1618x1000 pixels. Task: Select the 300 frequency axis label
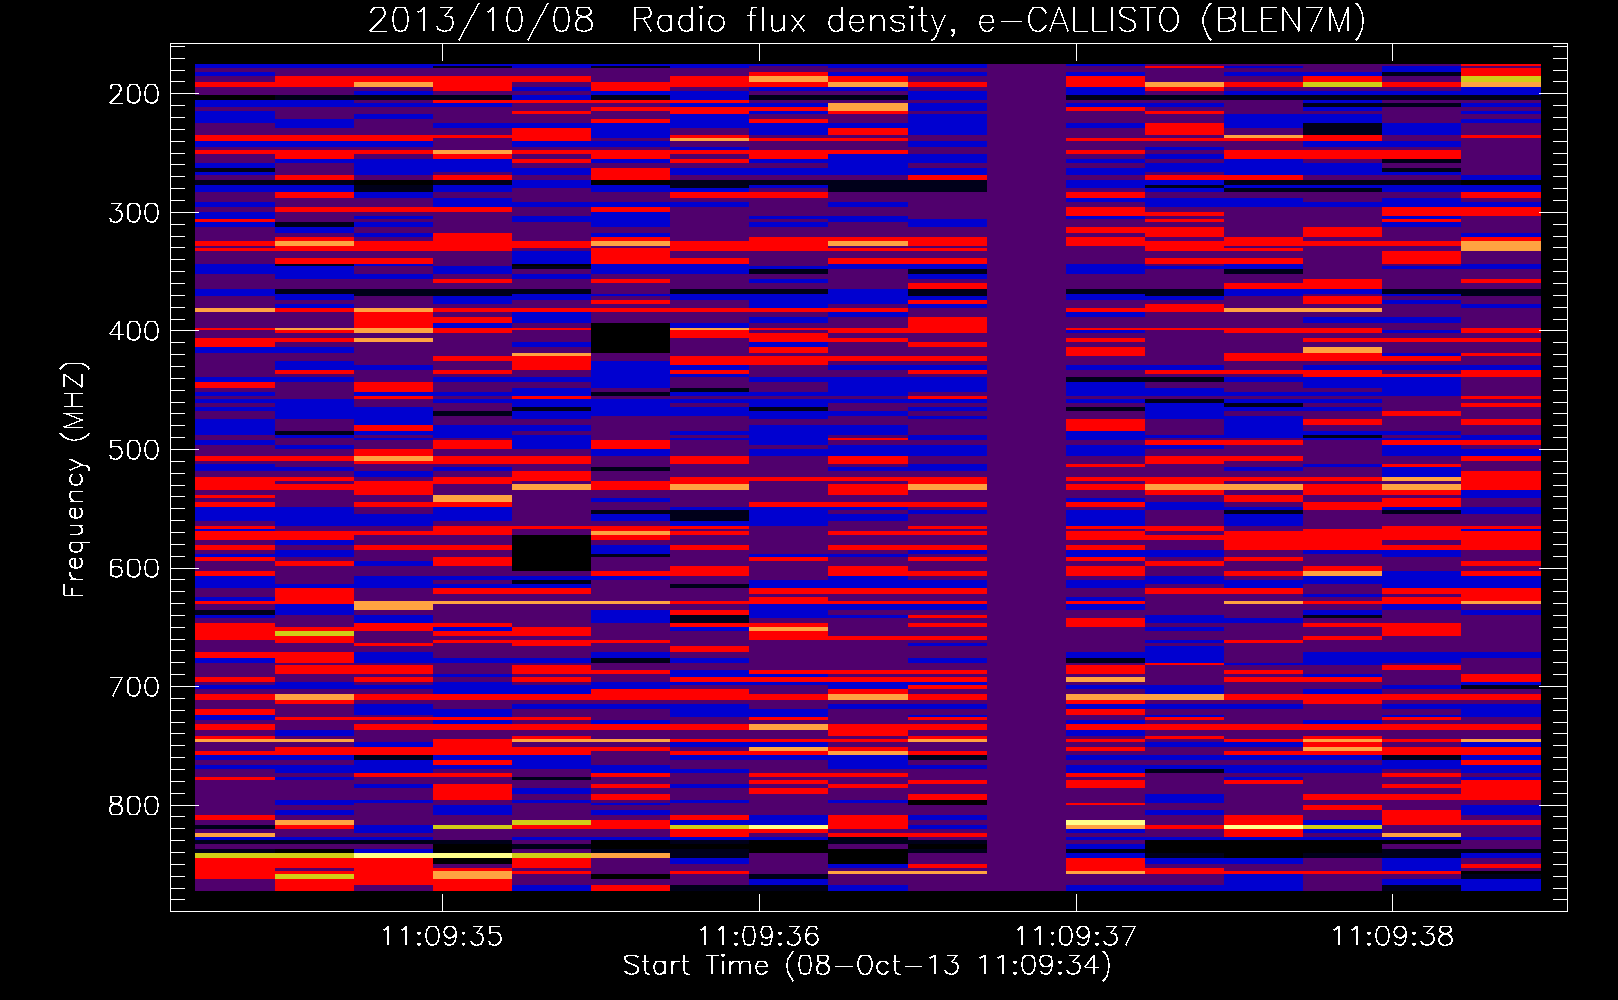pyautogui.click(x=134, y=213)
